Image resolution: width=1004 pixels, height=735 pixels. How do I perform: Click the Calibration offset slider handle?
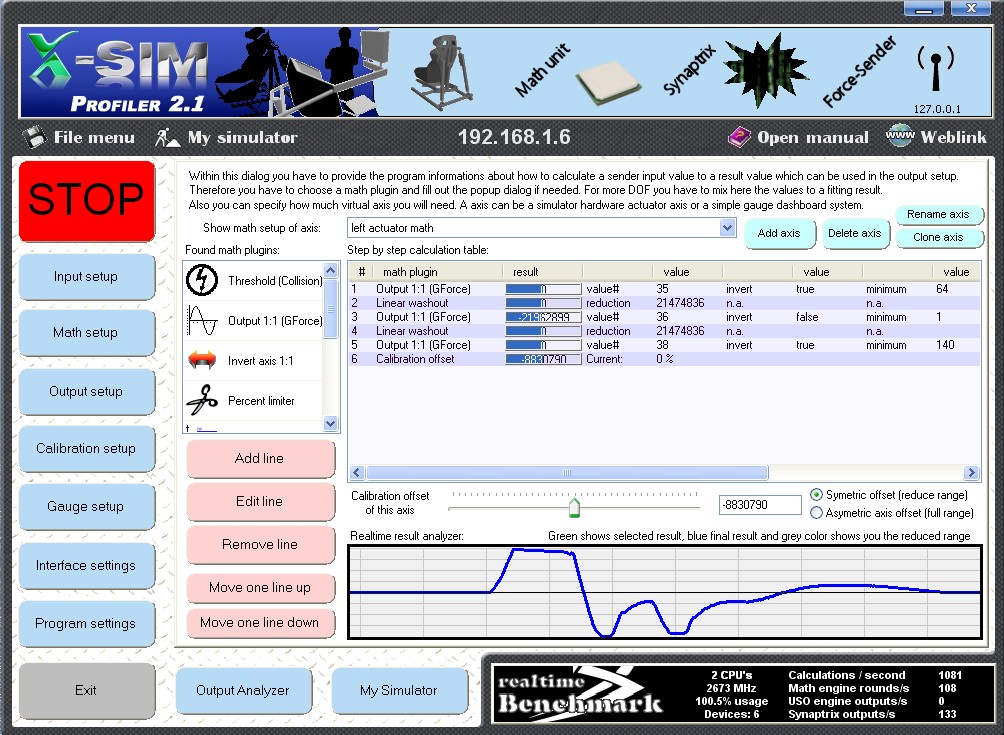click(x=574, y=508)
